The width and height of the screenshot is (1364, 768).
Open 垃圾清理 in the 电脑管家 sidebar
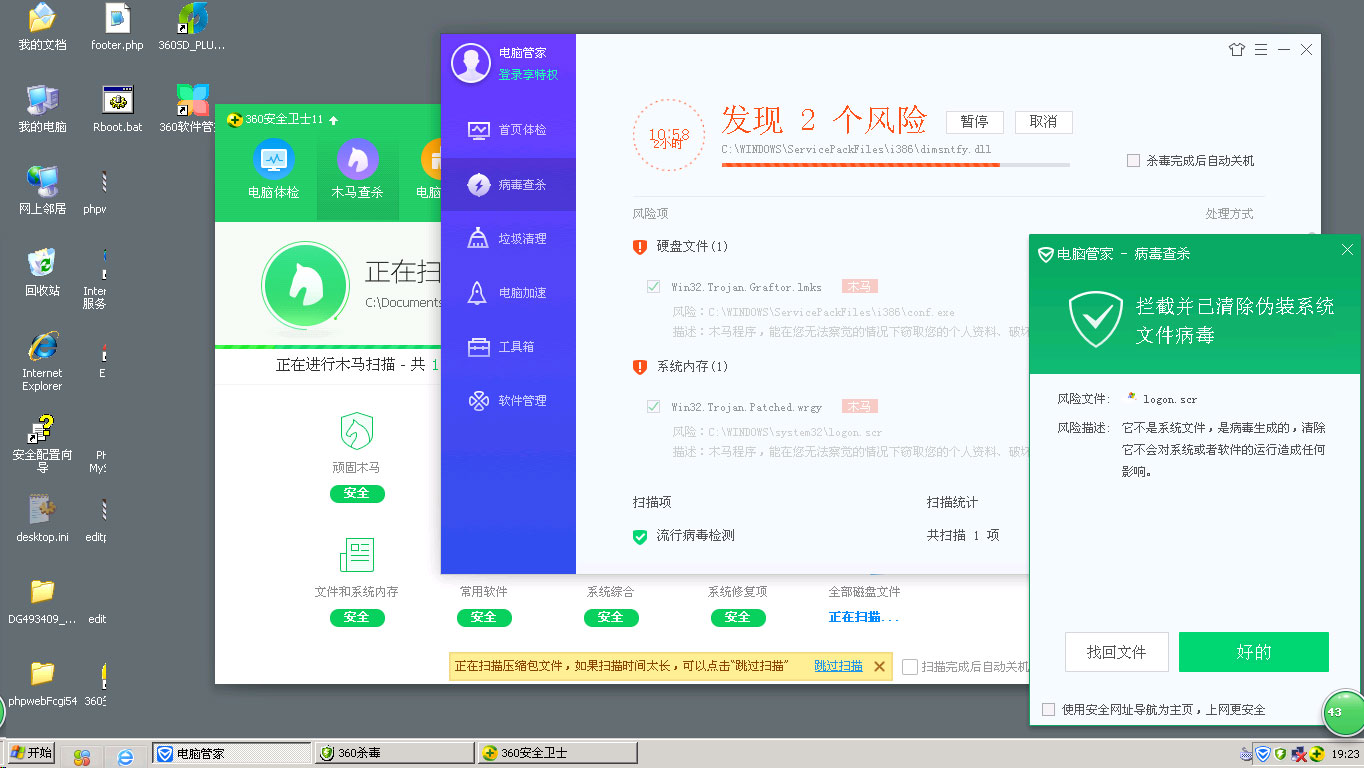[x=508, y=238]
